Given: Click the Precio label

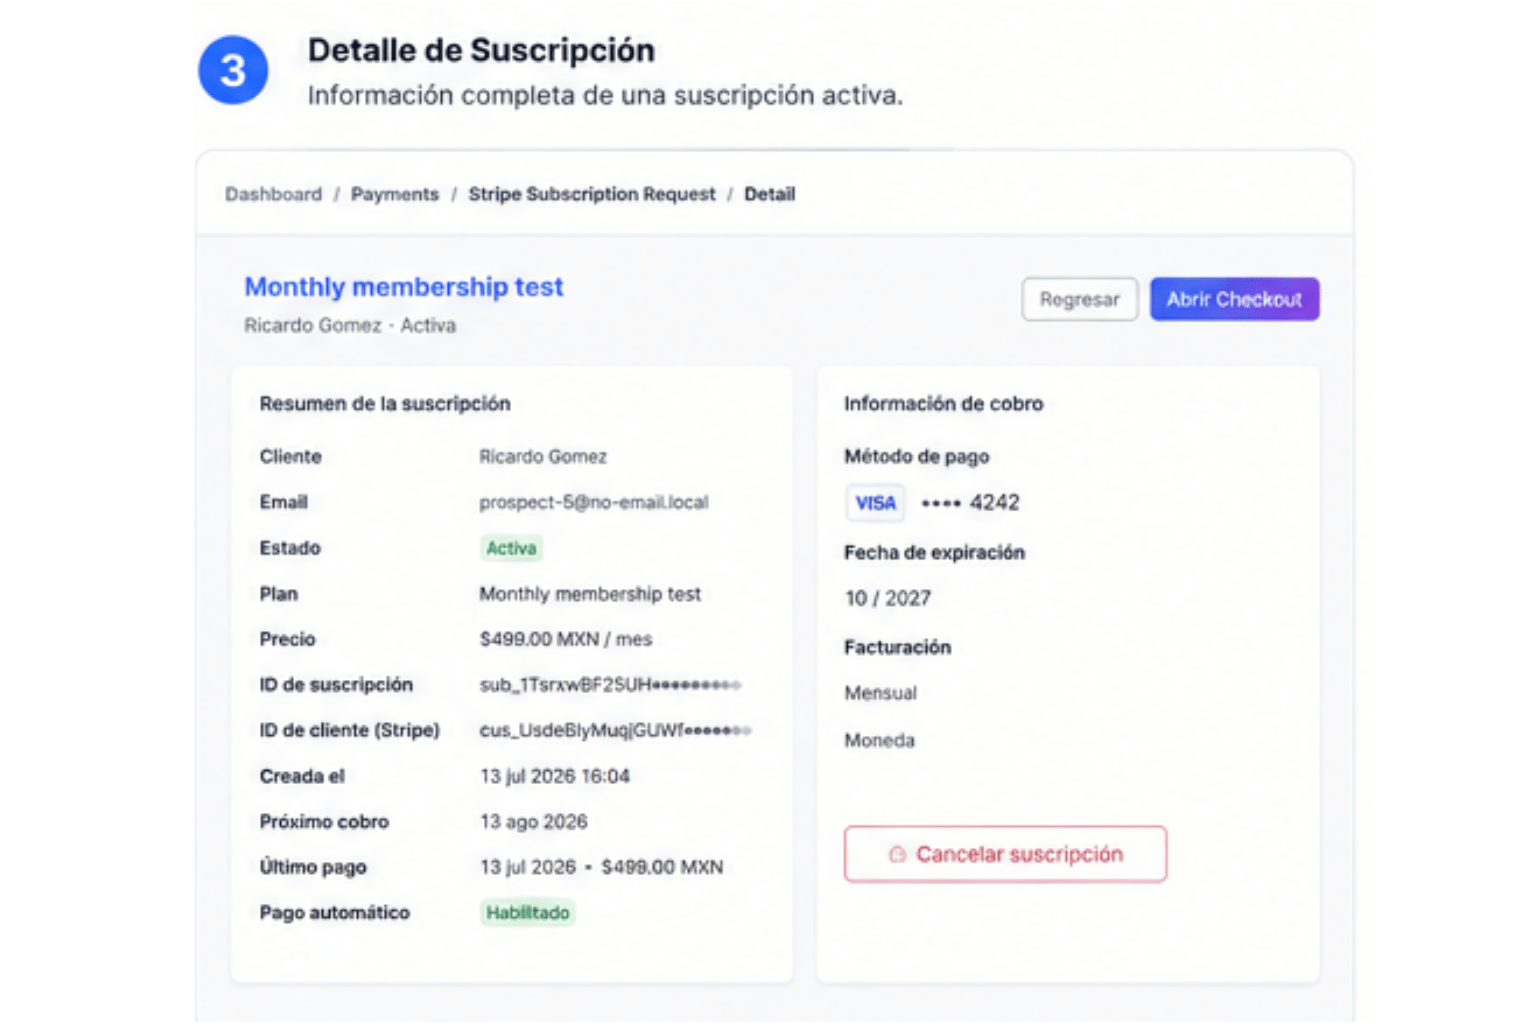Looking at the screenshot, I should (x=287, y=639).
